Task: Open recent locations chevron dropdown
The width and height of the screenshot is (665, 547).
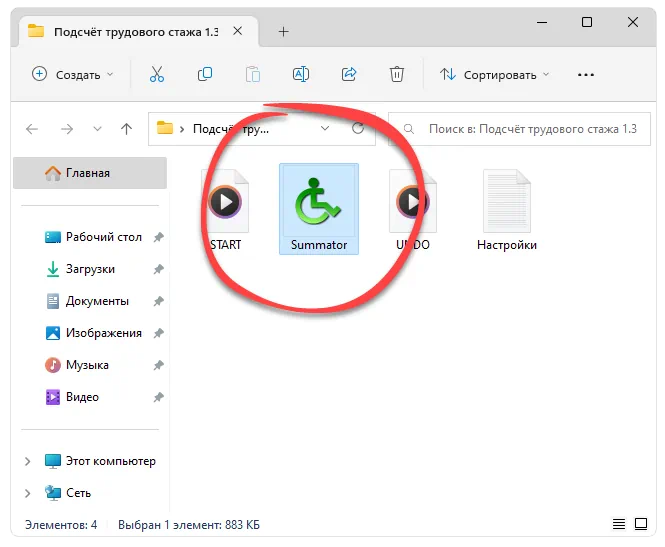Action: (x=98, y=128)
